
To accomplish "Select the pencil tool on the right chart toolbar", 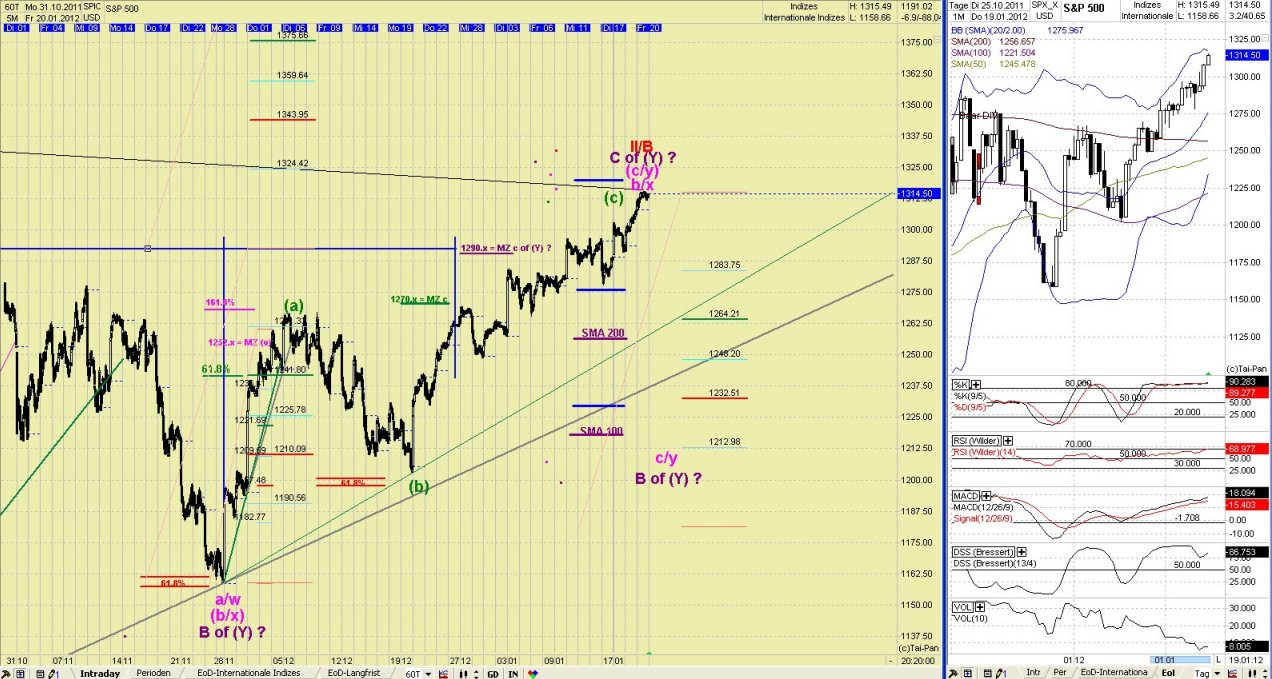I will 999,672.
